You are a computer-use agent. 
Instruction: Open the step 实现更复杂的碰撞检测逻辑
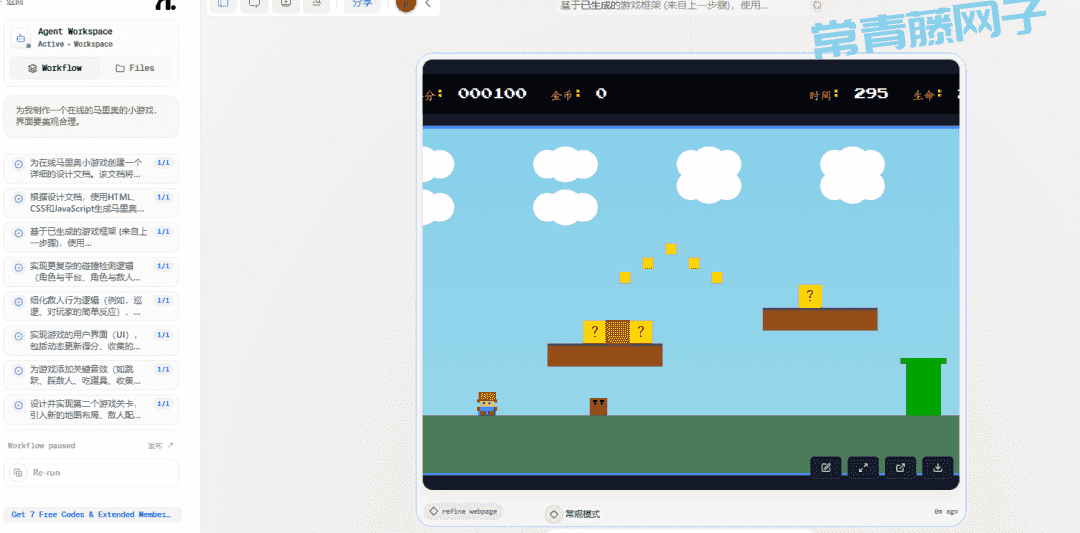pos(91,272)
